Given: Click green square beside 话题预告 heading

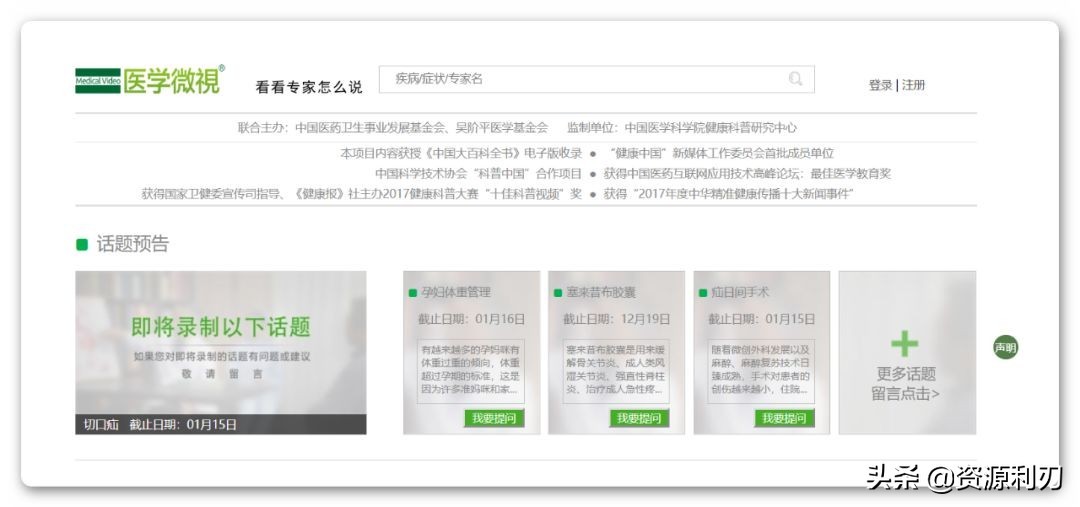Looking at the screenshot, I should (x=82, y=245).
